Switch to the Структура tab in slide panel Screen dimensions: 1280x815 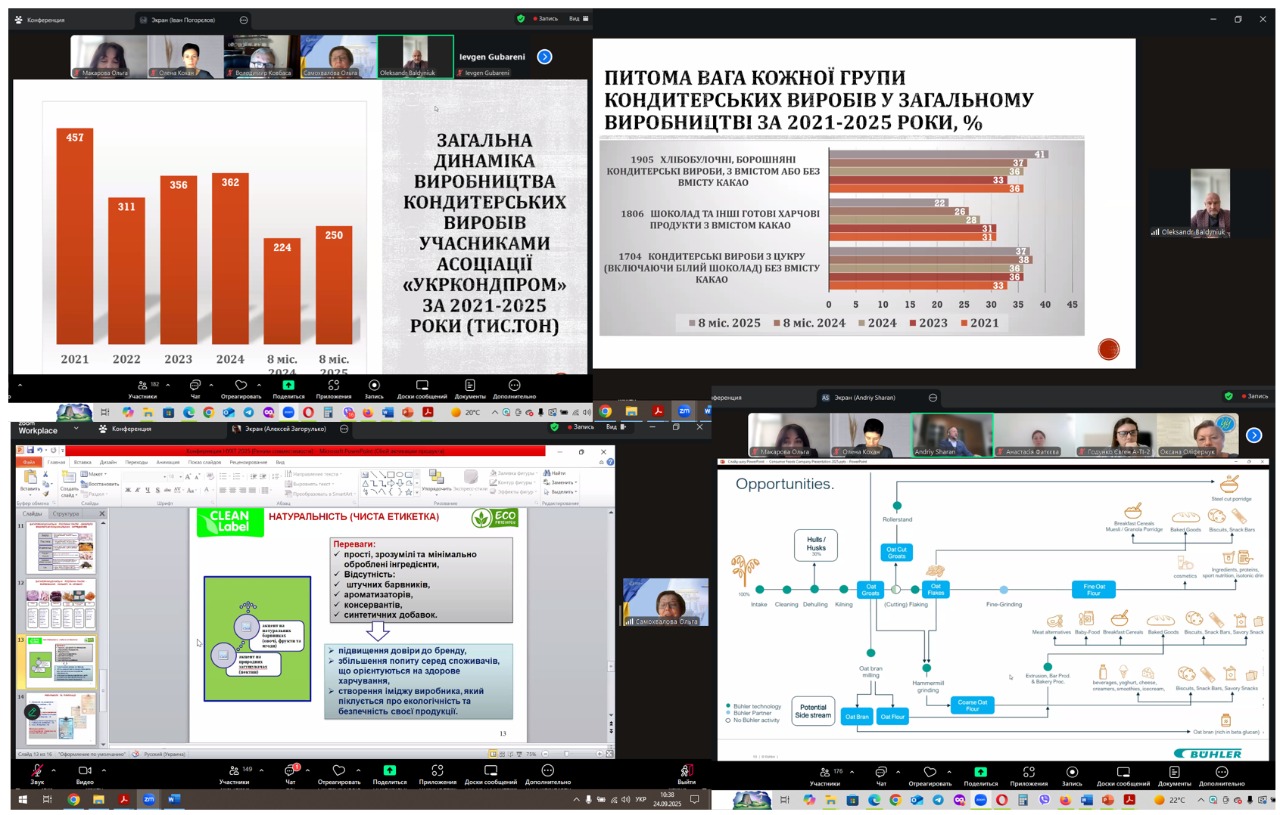[x=66, y=514]
